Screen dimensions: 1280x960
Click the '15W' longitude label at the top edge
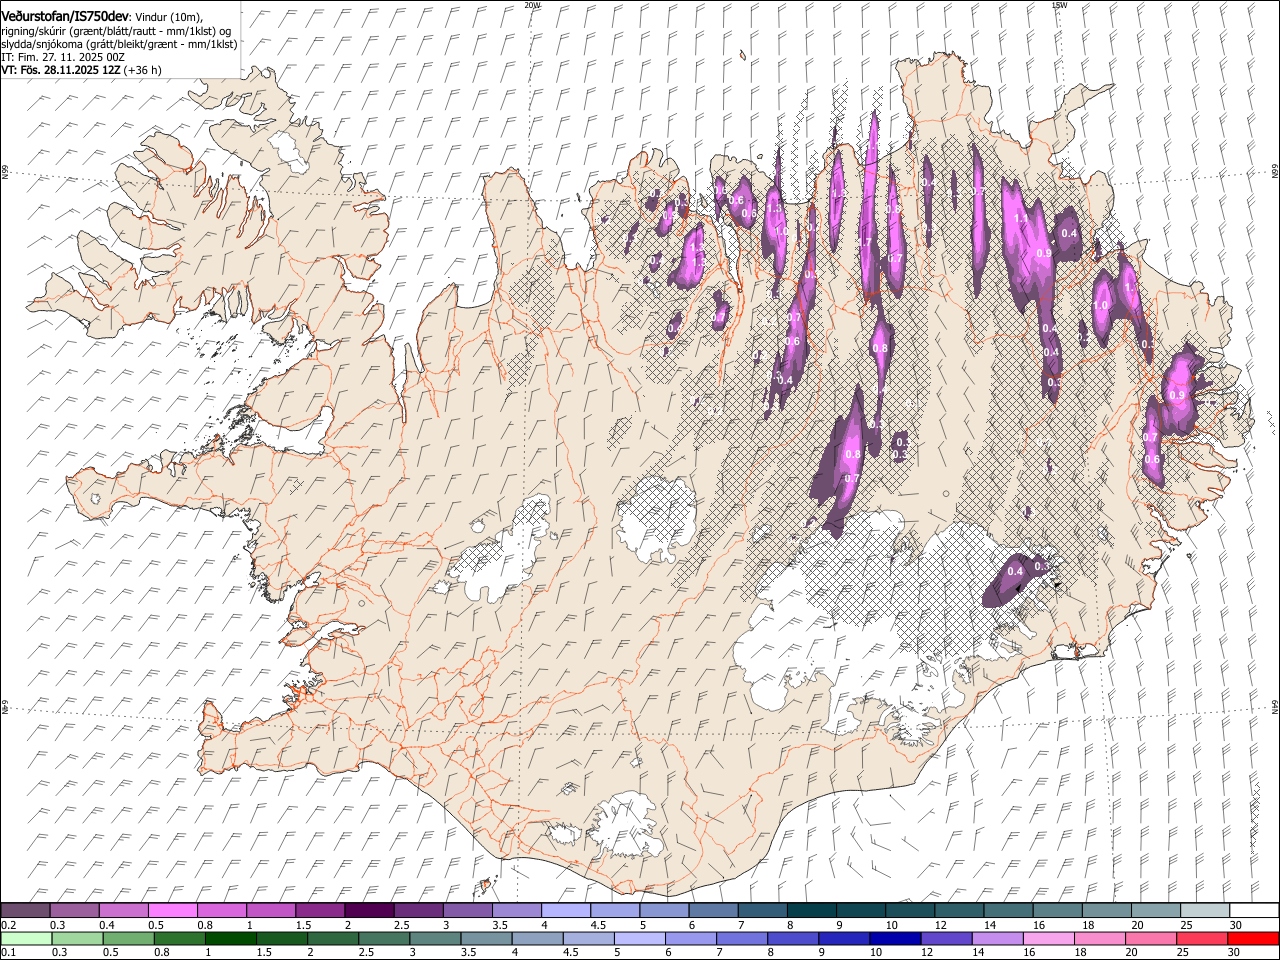tap(1059, 5)
